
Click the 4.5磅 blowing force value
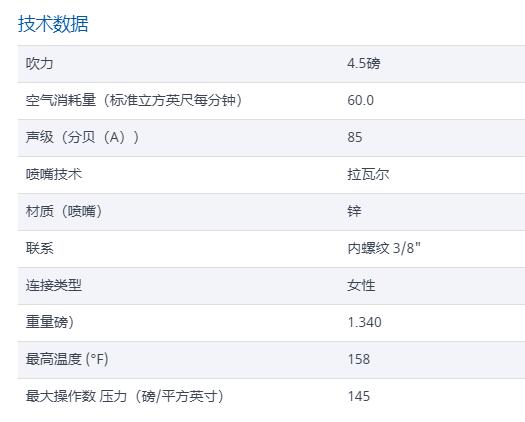click(364, 63)
